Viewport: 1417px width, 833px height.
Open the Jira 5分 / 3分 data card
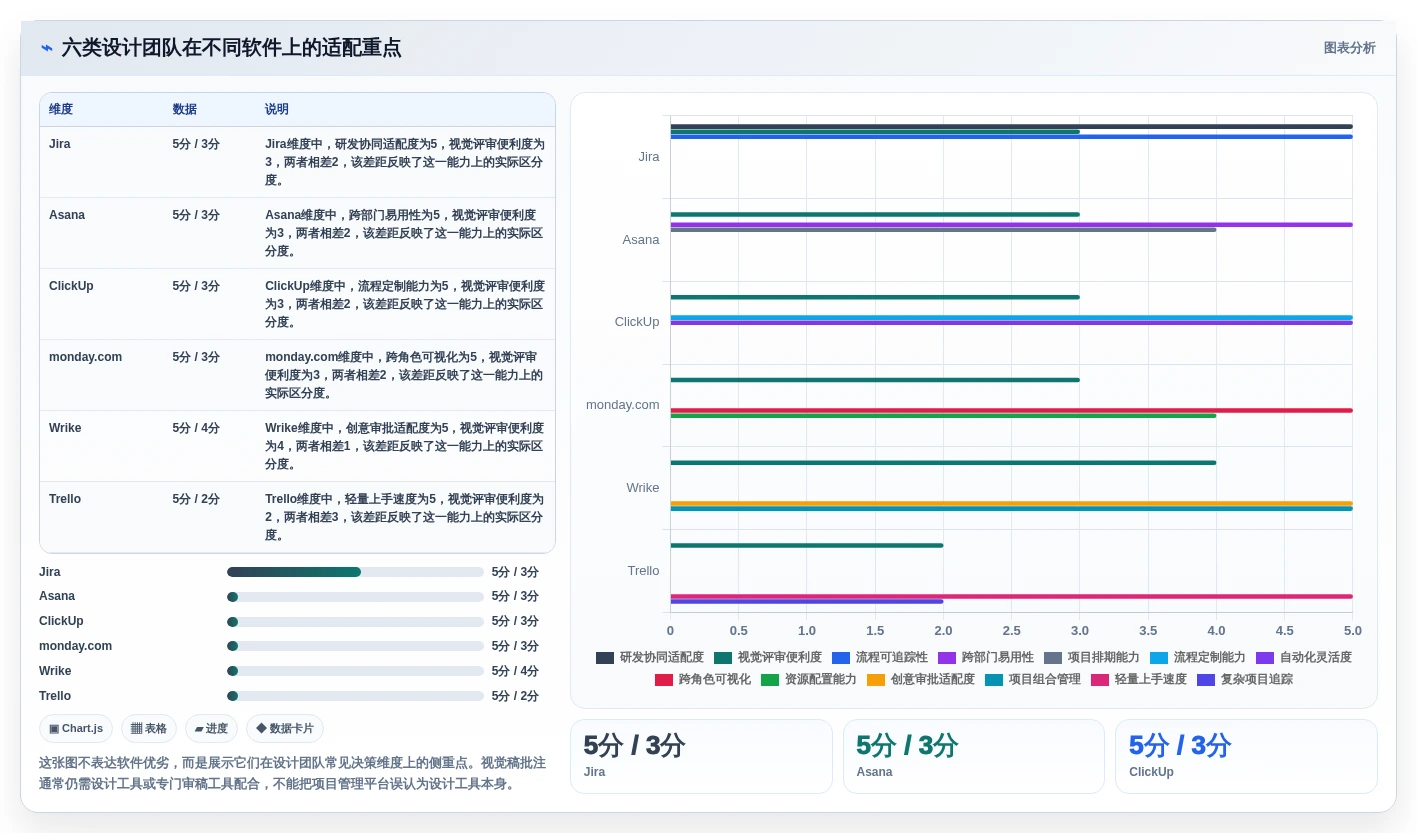click(x=701, y=757)
